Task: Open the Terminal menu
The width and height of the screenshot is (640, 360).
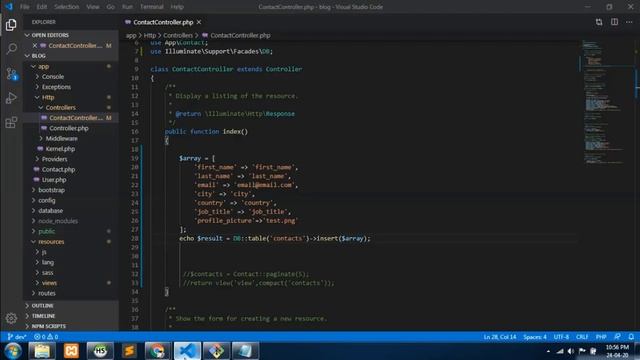Action: [x=151, y=7]
